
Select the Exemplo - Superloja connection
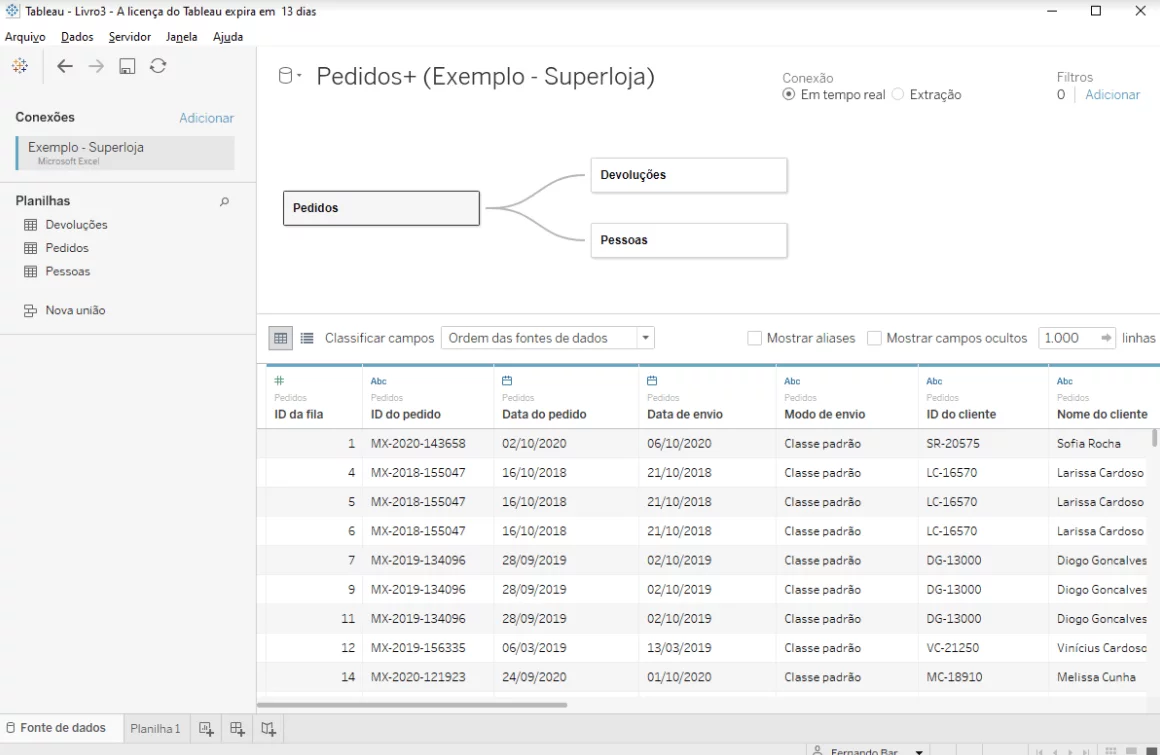[125, 153]
